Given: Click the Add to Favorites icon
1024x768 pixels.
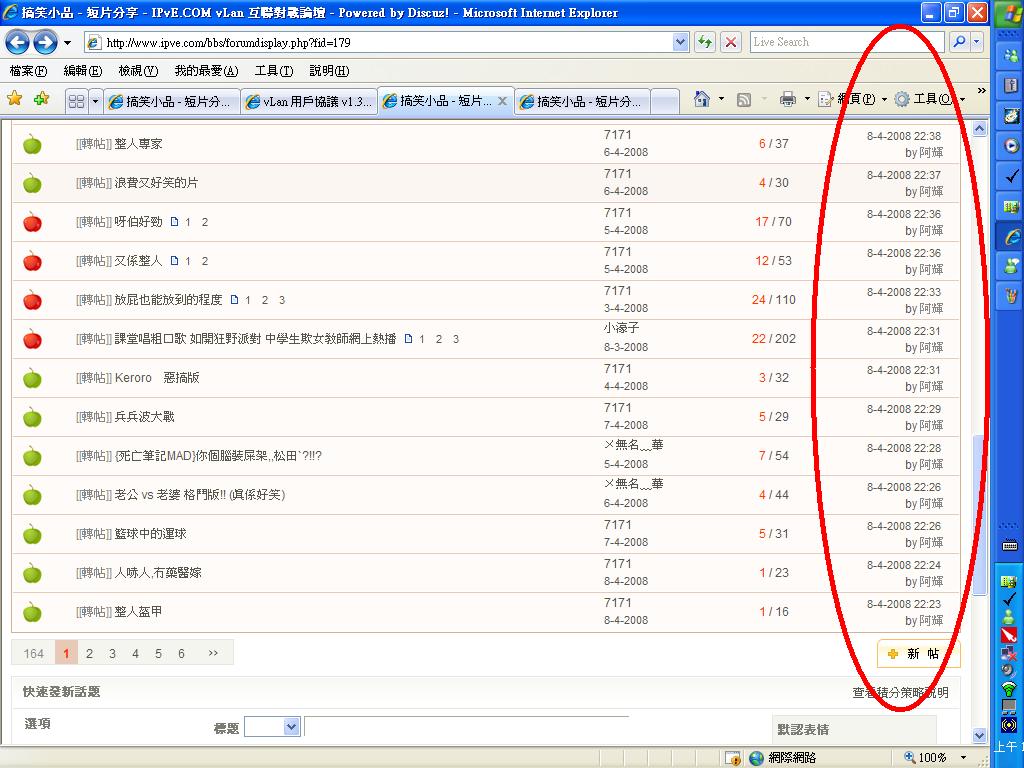Looking at the screenshot, I should pos(41,99).
